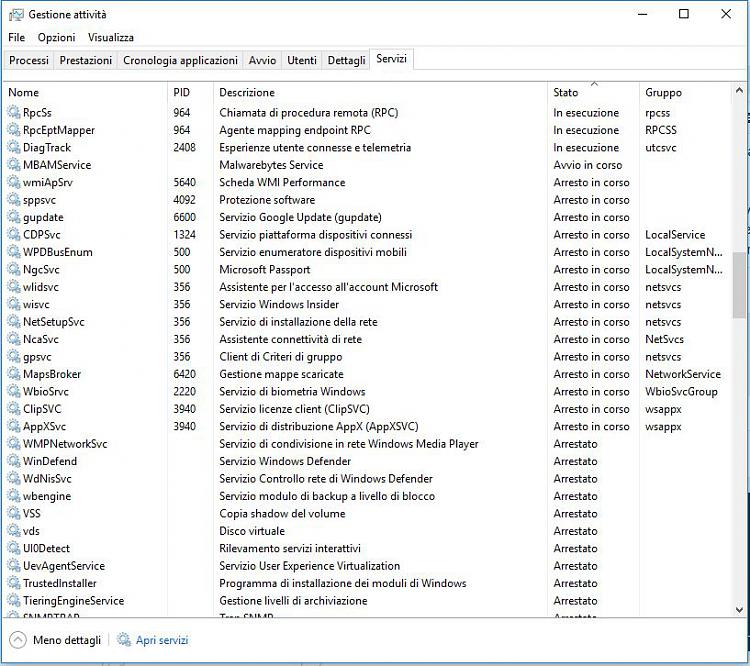Screen dimensions: 750x666
Task: Click the vds service name
Action: tap(31, 531)
